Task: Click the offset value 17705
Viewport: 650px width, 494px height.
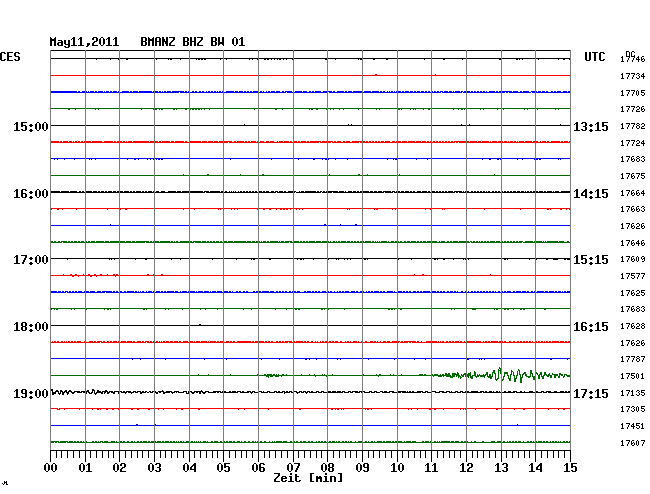Action: pos(633,93)
